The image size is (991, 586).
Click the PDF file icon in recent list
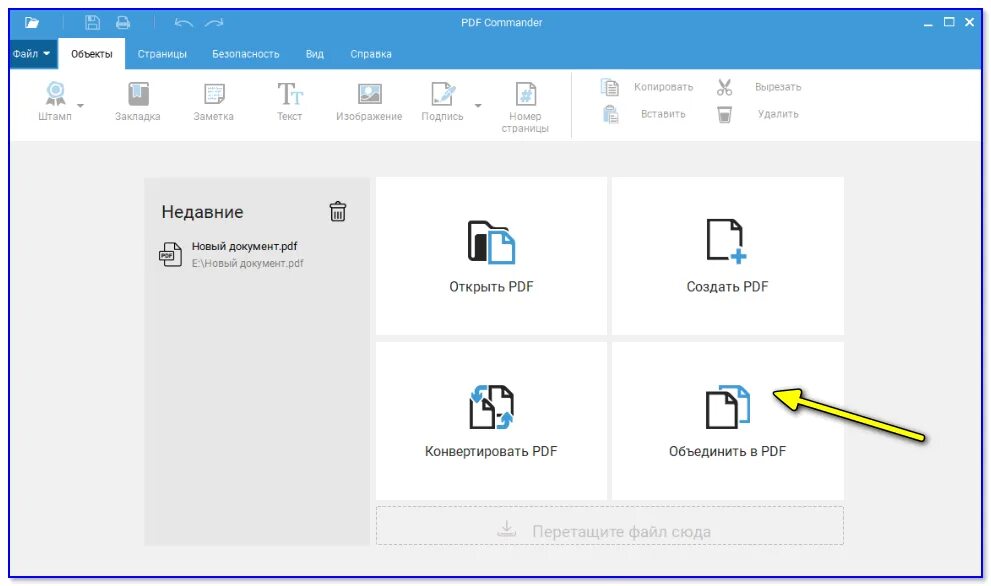coord(170,255)
